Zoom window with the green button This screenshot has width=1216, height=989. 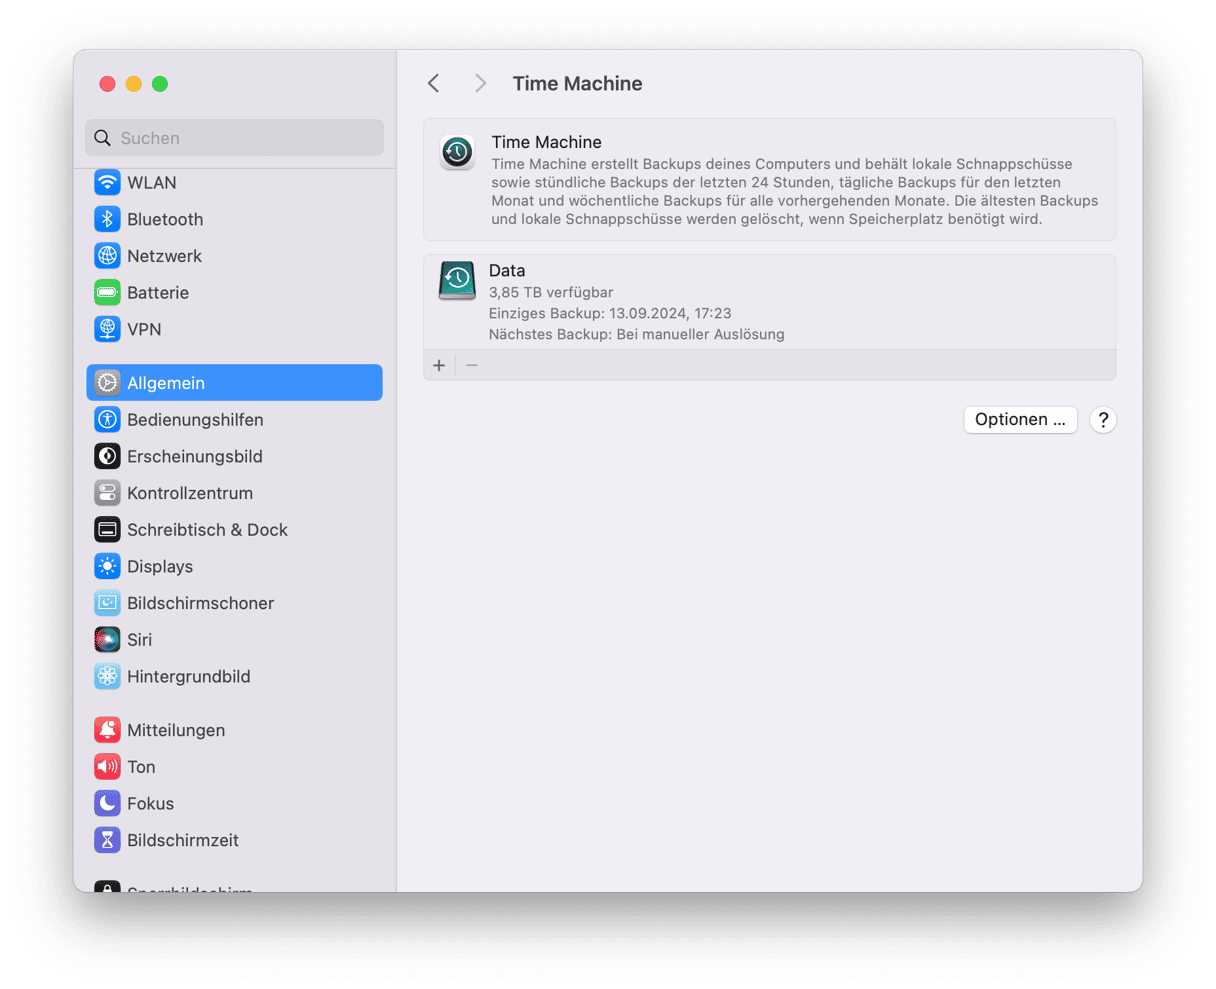159,84
